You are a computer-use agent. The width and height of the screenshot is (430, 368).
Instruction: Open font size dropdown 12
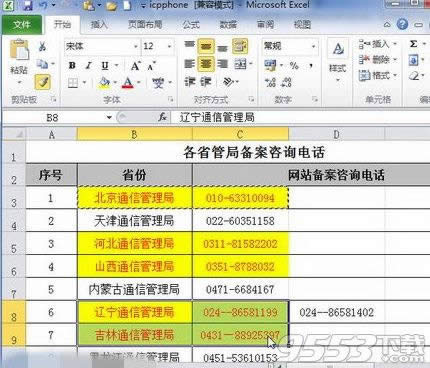tap(169, 46)
